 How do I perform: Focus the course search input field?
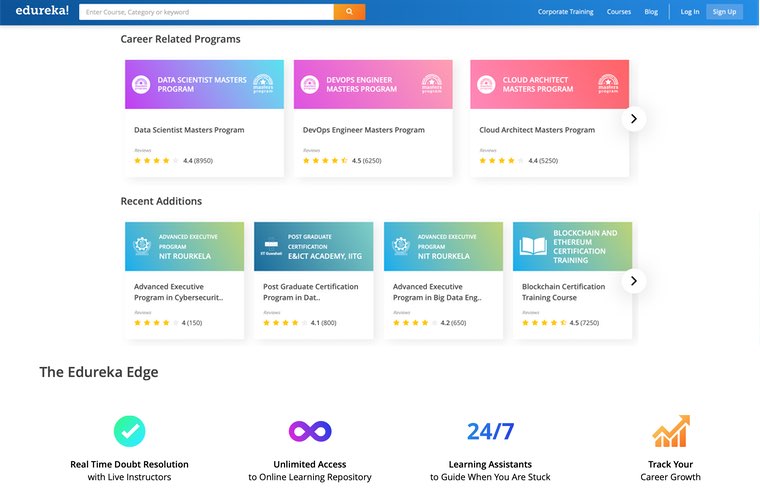[x=206, y=12]
